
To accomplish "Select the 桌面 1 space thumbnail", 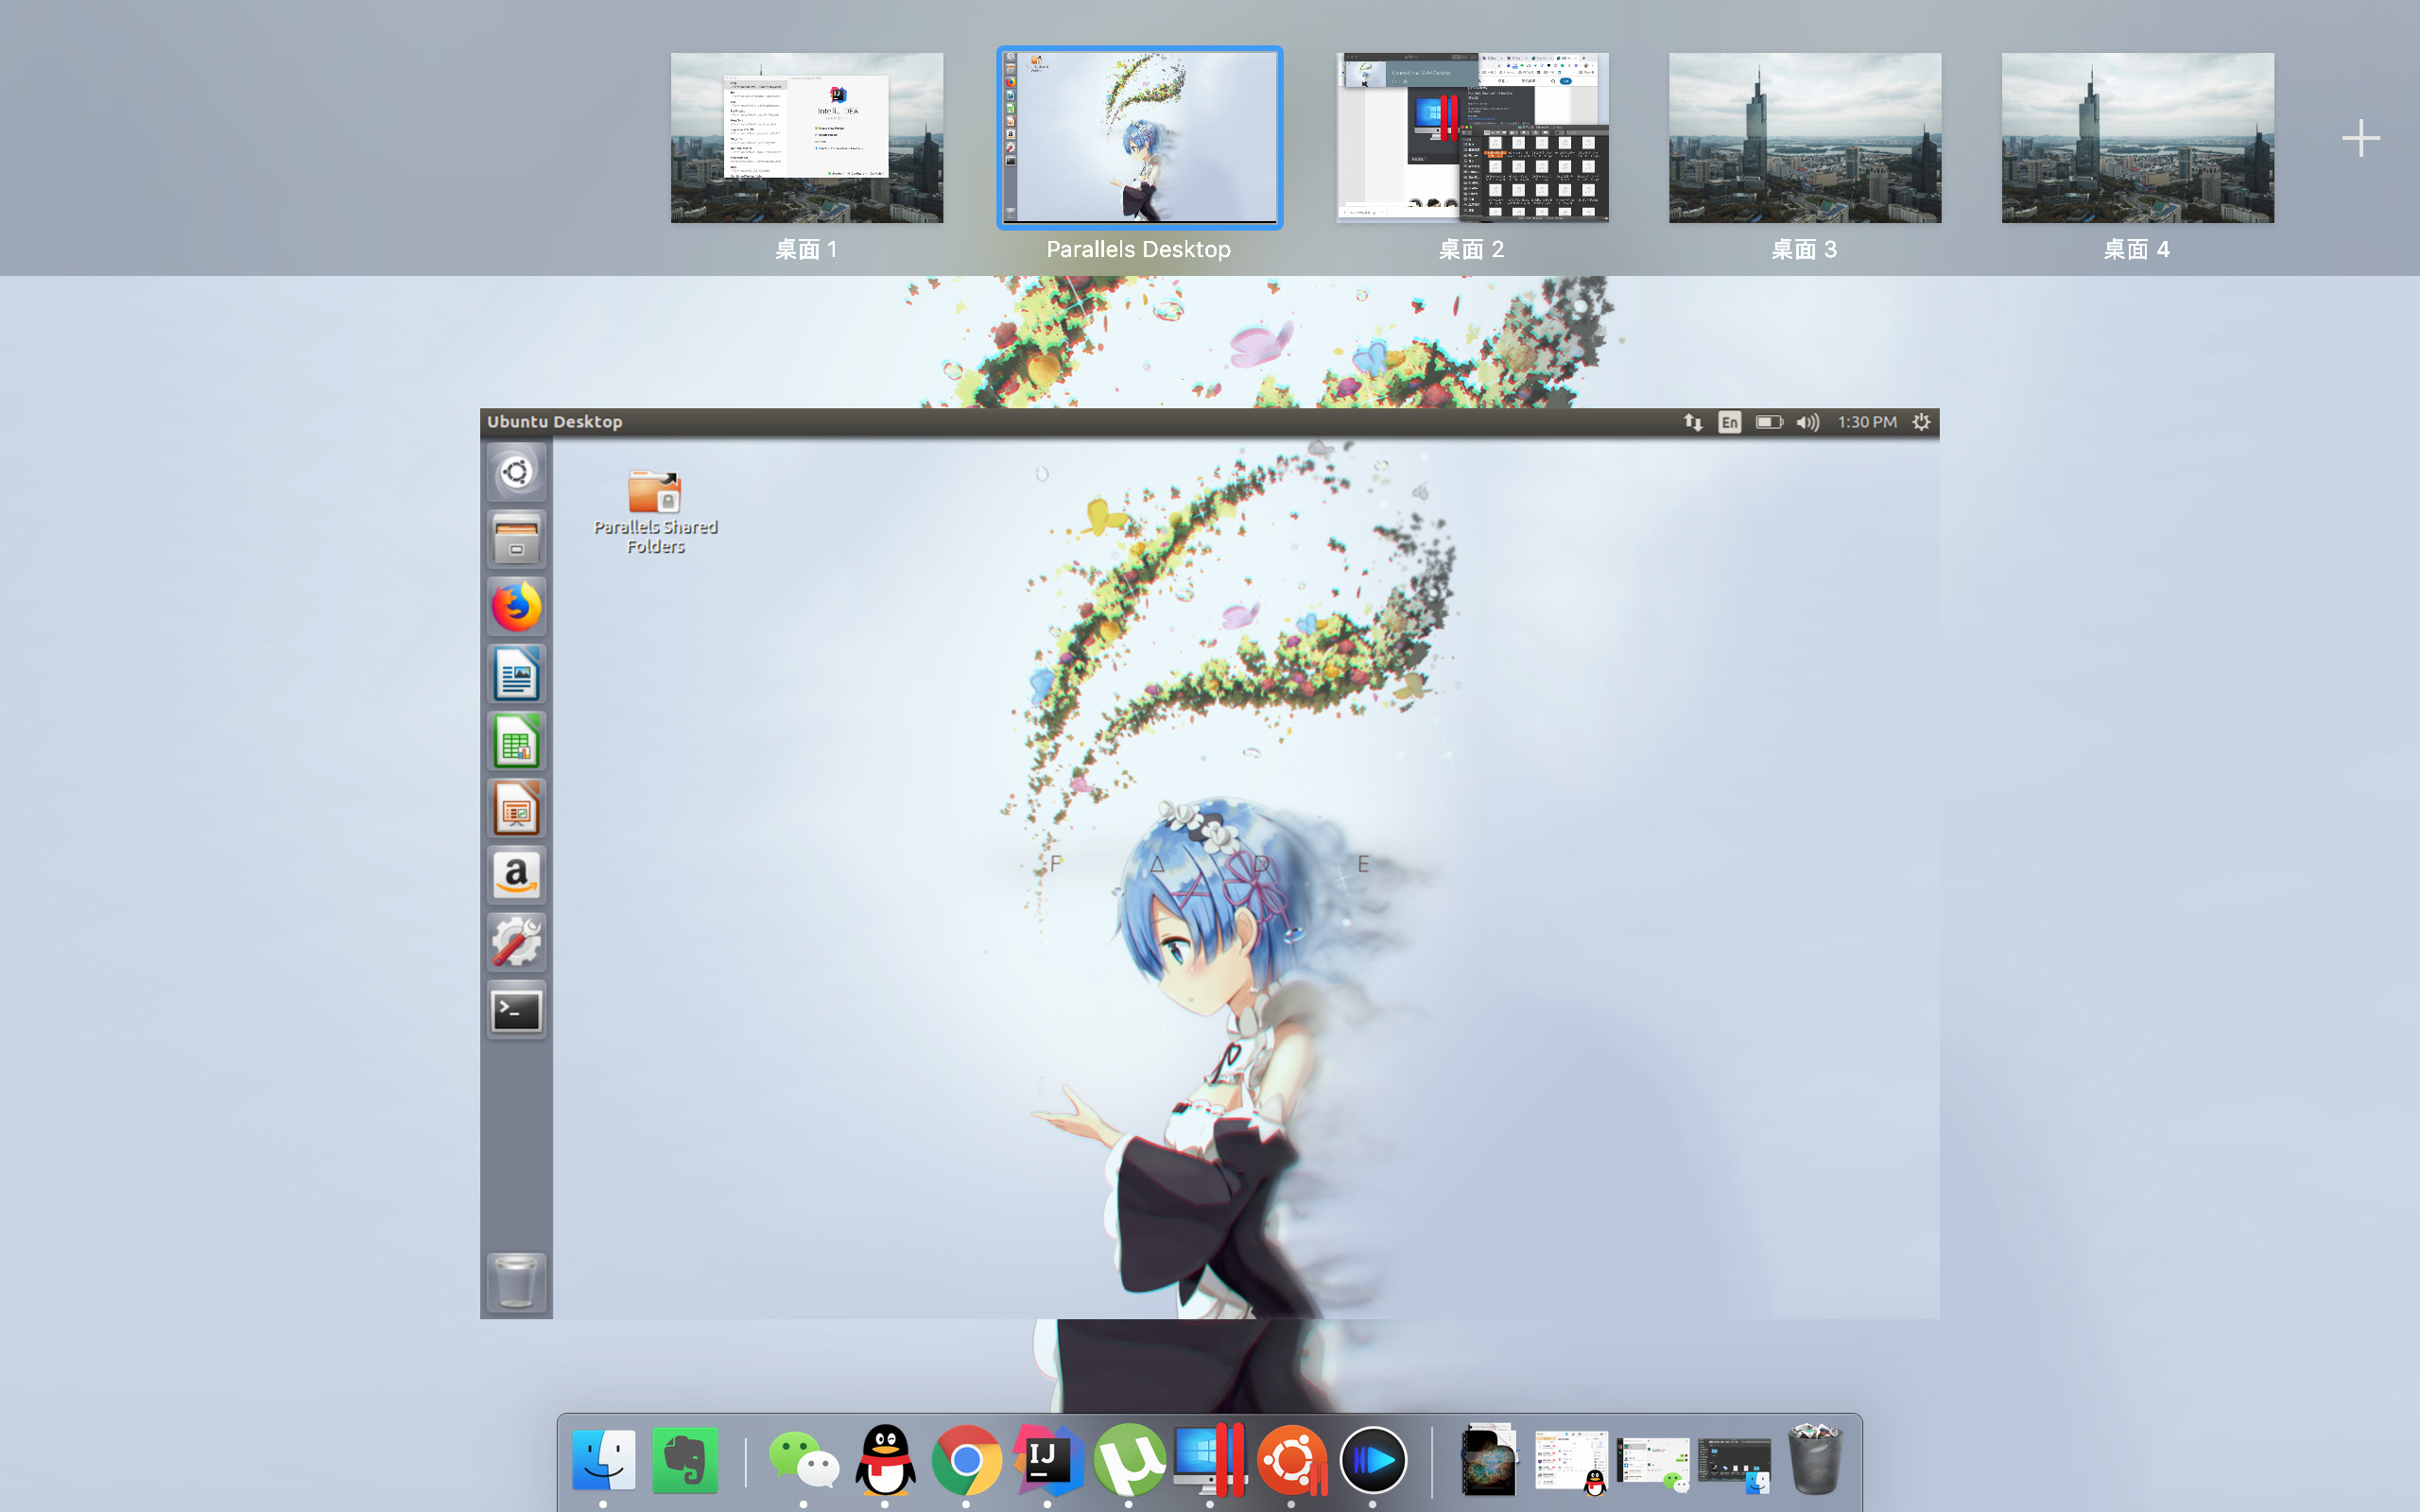I will [806, 138].
